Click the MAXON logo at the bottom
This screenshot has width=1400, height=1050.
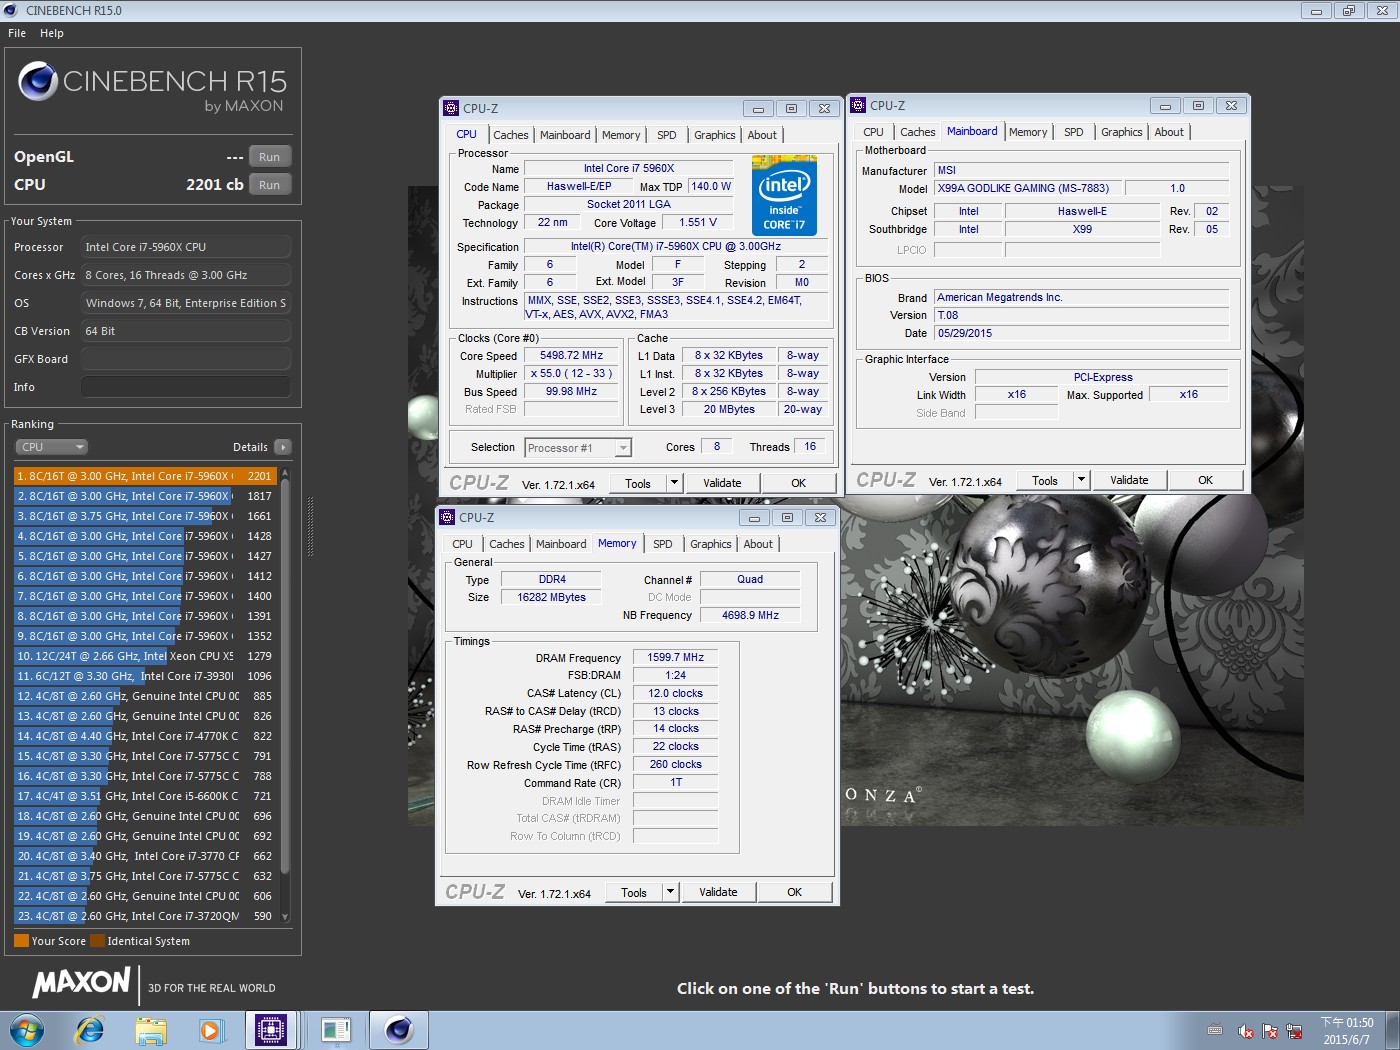(82, 983)
